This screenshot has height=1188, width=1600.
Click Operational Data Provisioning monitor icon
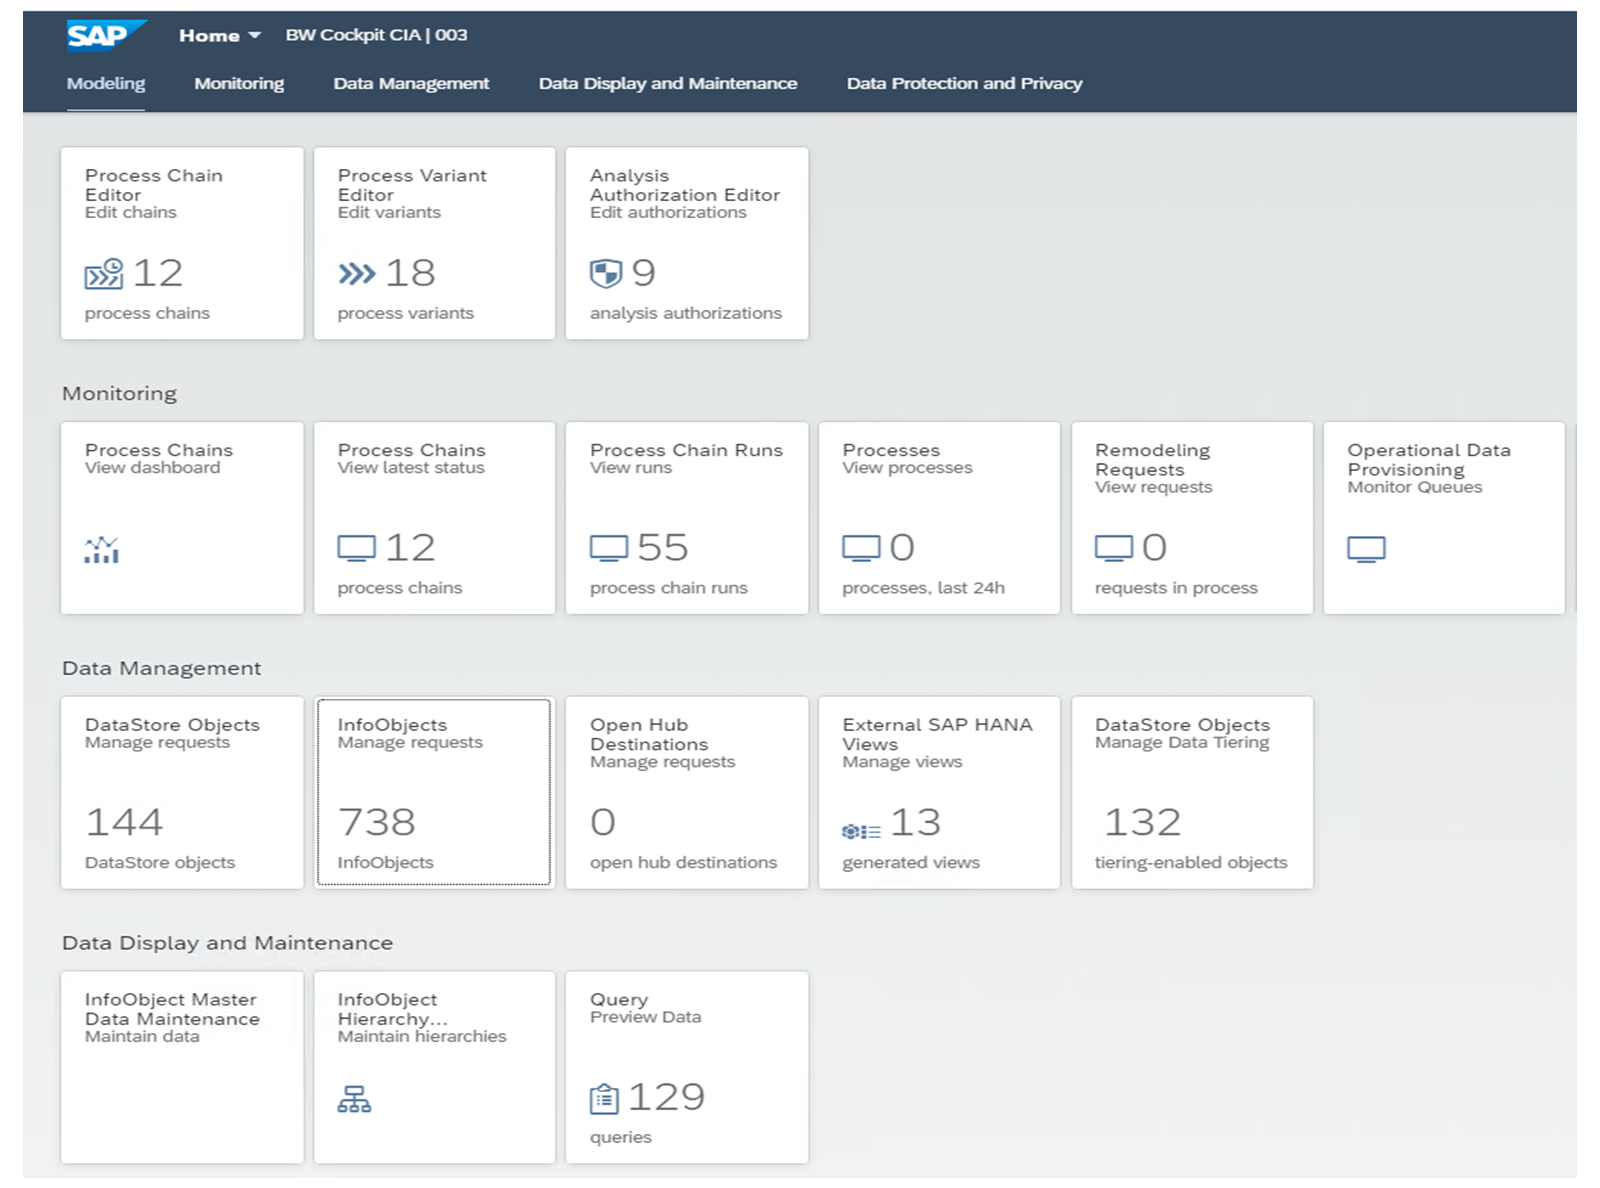(1366, 549)
